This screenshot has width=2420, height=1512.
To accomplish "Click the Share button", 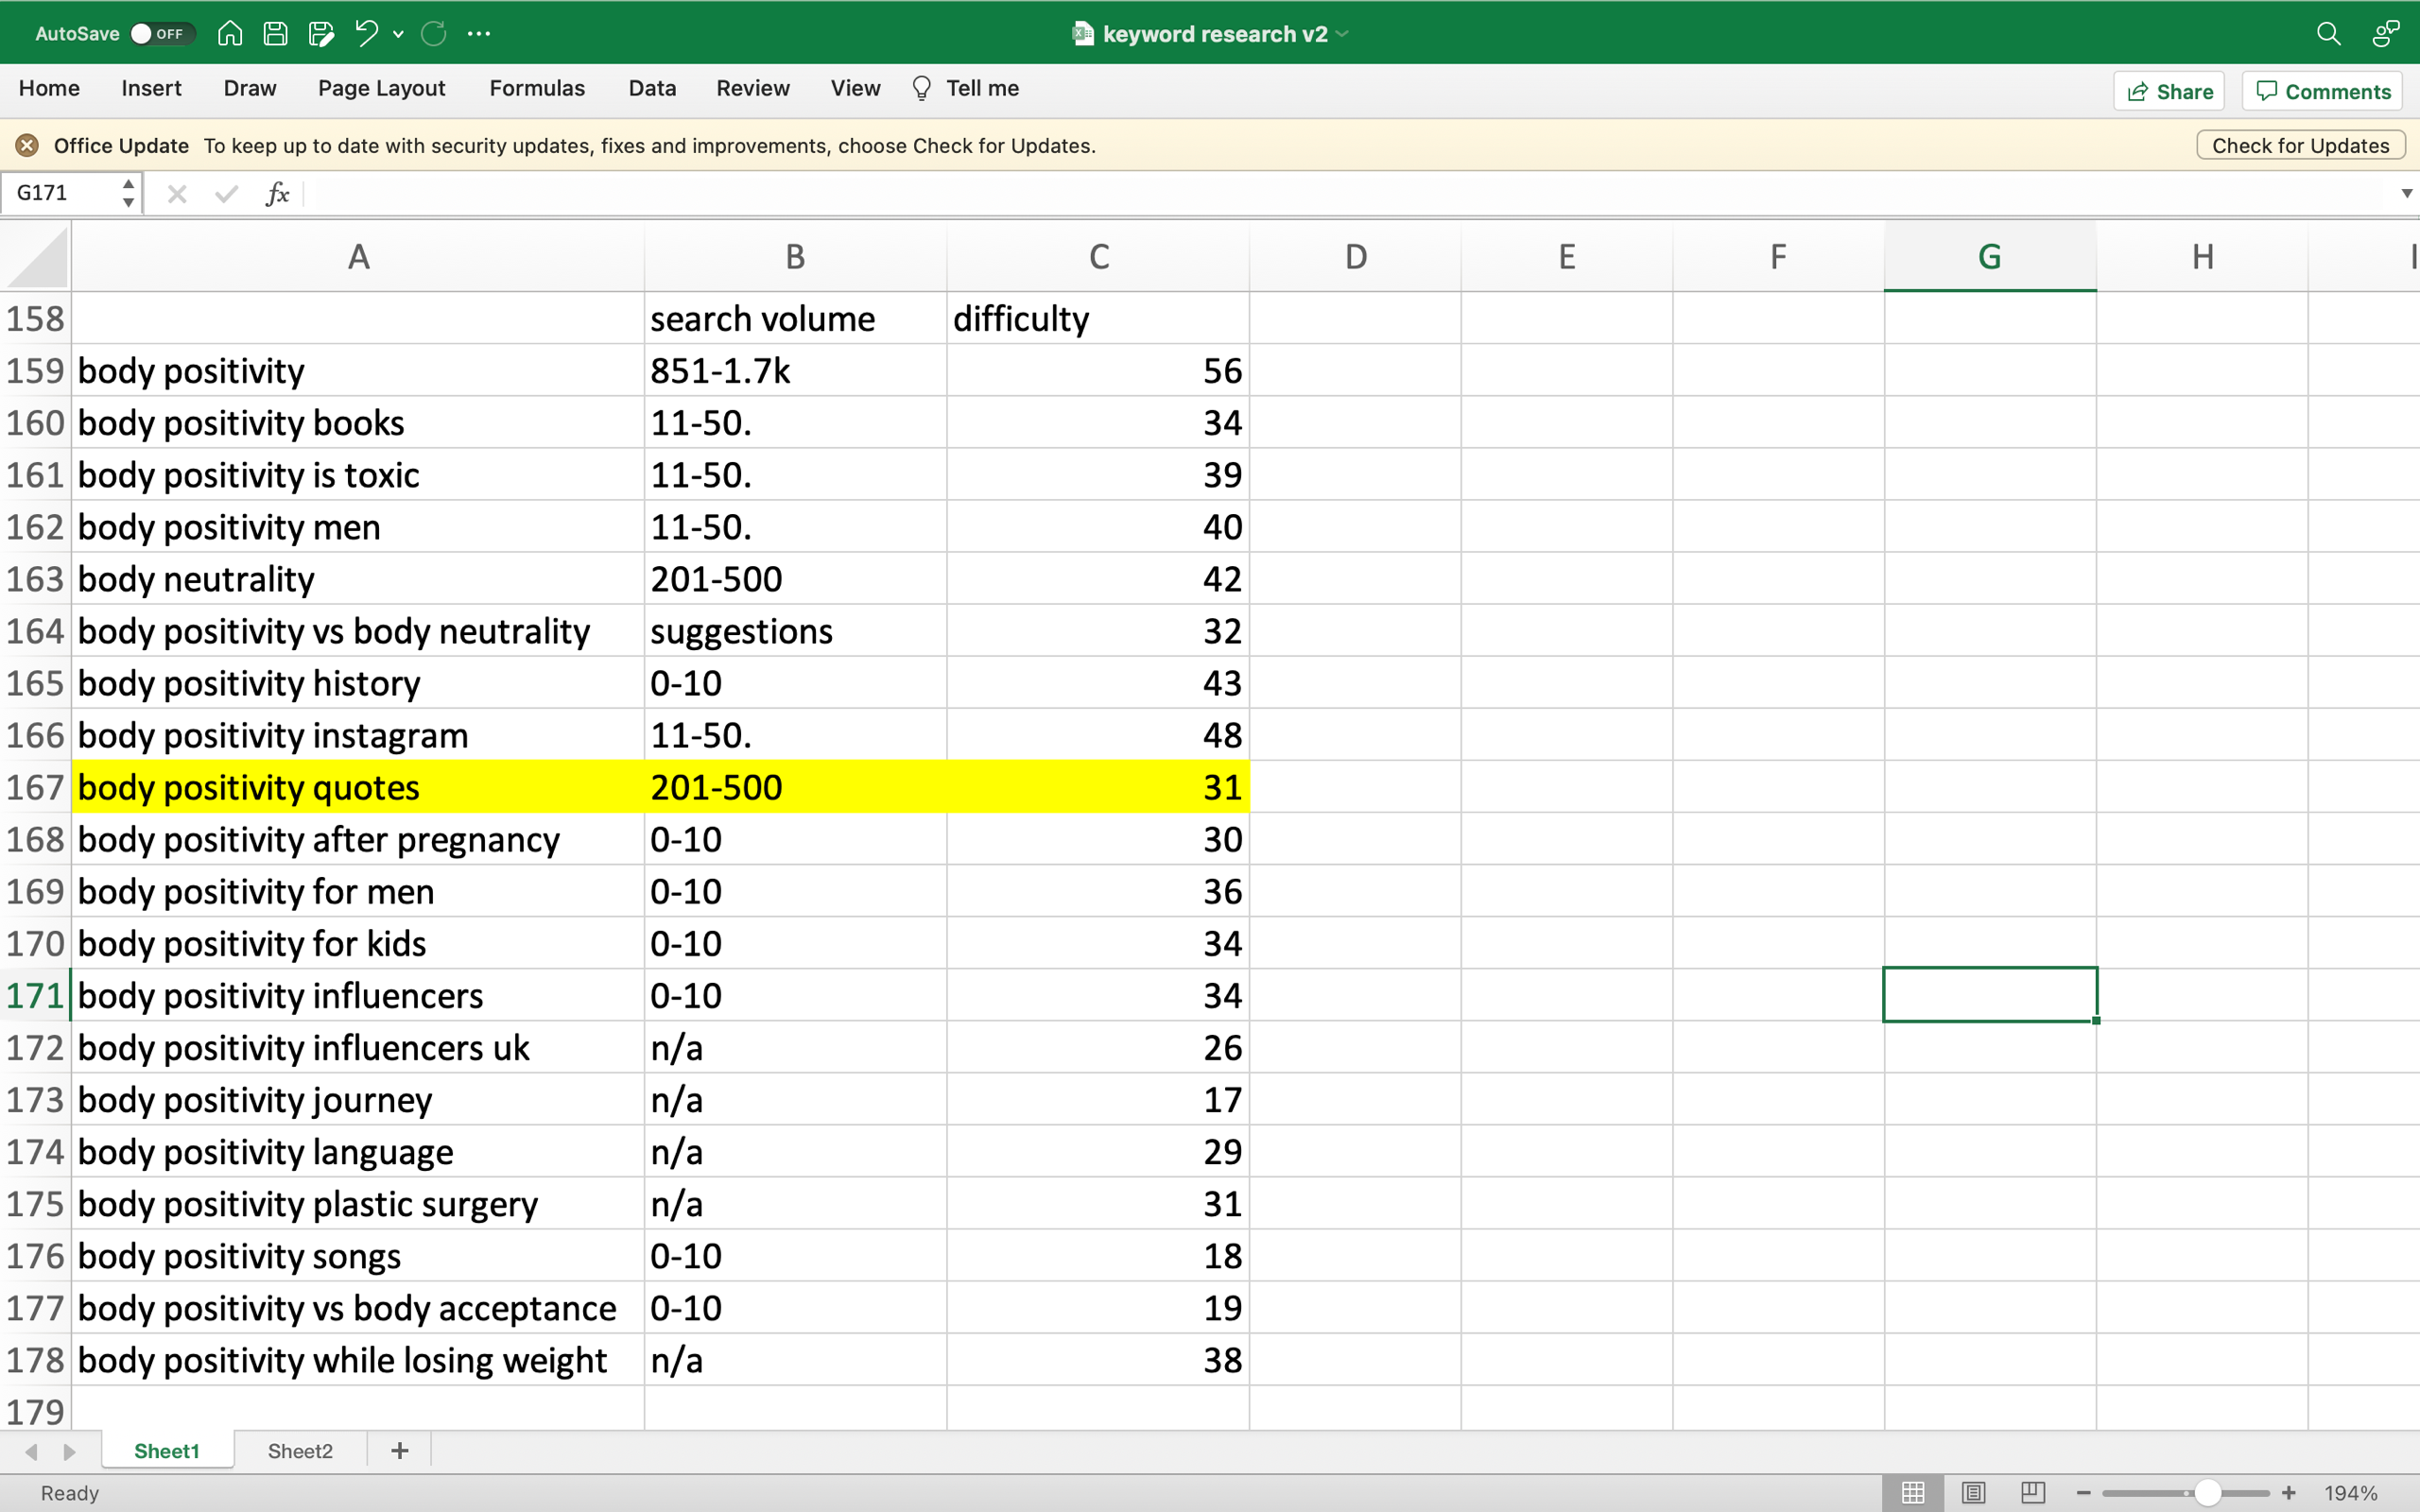I will pyautogui.click(x=2169, y=91).
